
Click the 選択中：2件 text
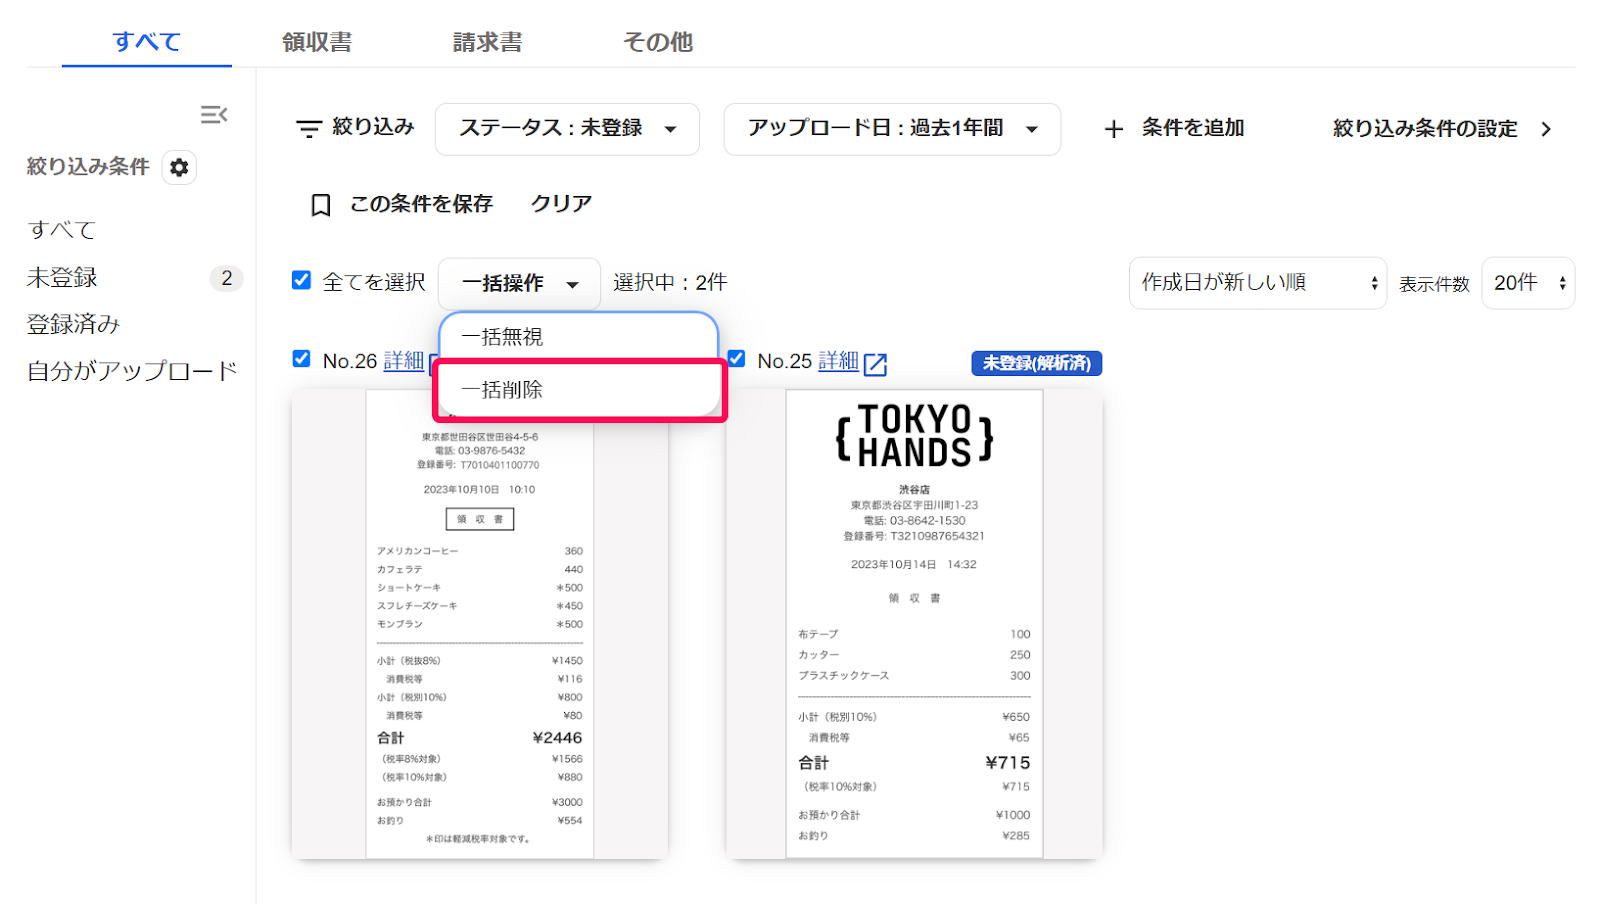[x=670, y=283]
